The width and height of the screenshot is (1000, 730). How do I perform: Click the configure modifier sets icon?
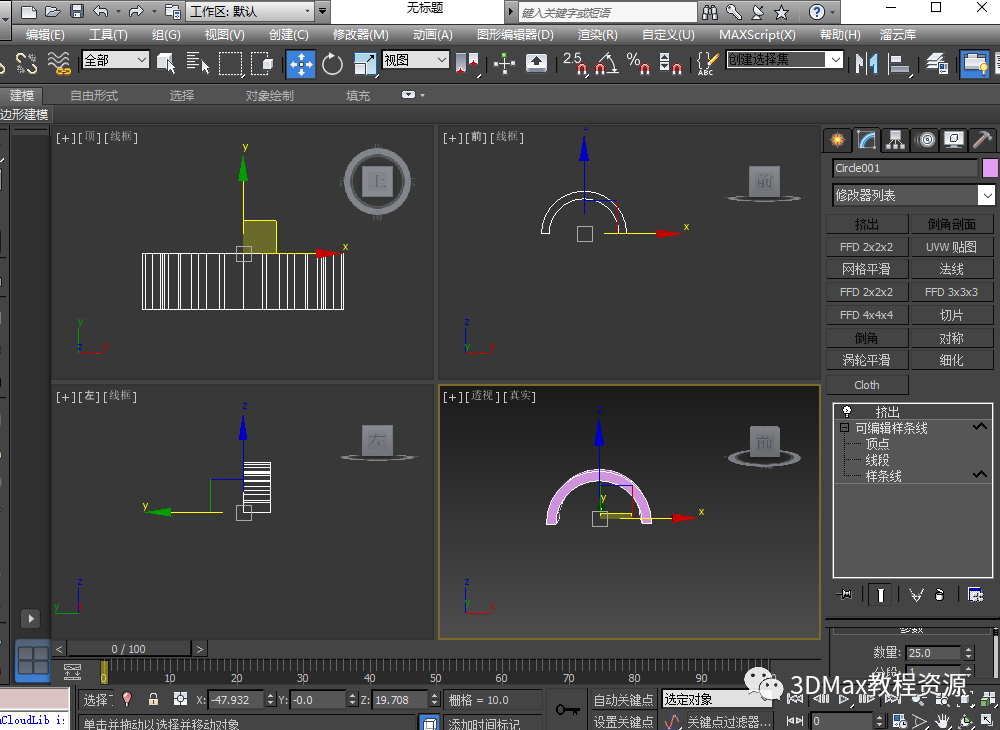(975, 595)
